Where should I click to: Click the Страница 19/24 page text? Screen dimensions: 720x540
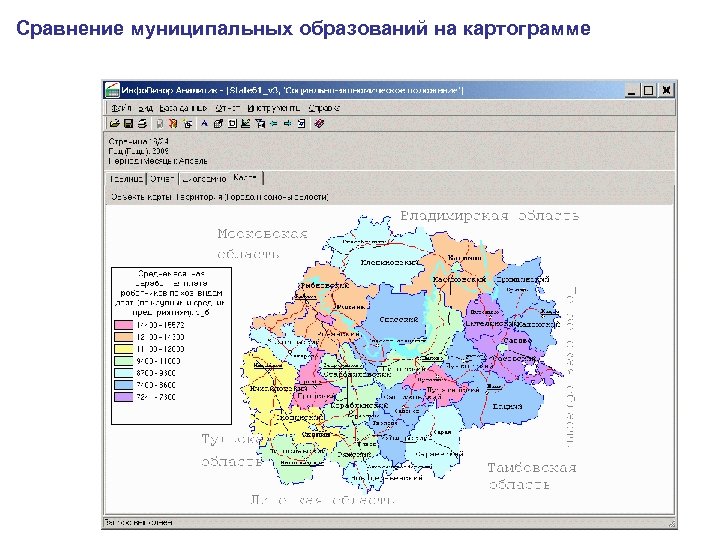point(139,141)
